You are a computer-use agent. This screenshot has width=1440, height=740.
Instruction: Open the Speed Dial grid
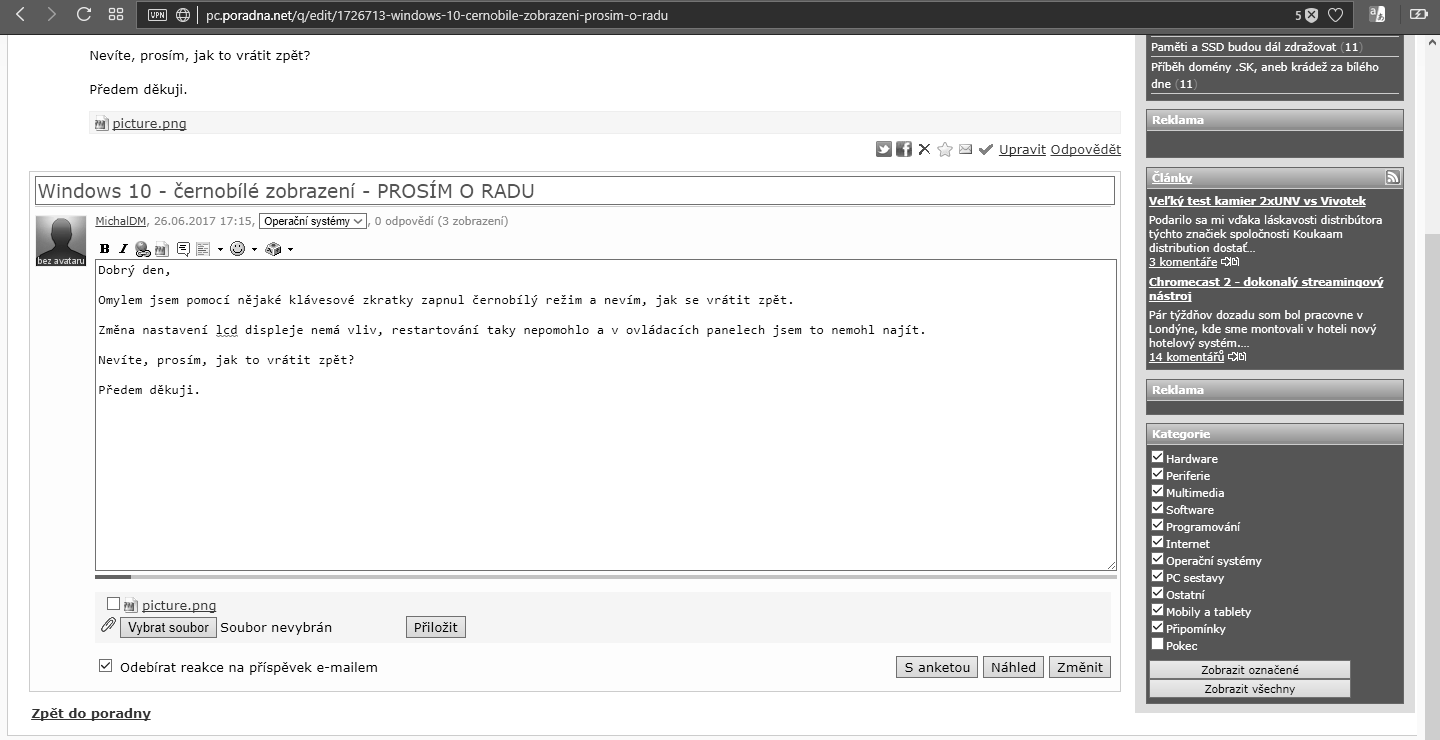pyautogui.click(x=116, y=15)
